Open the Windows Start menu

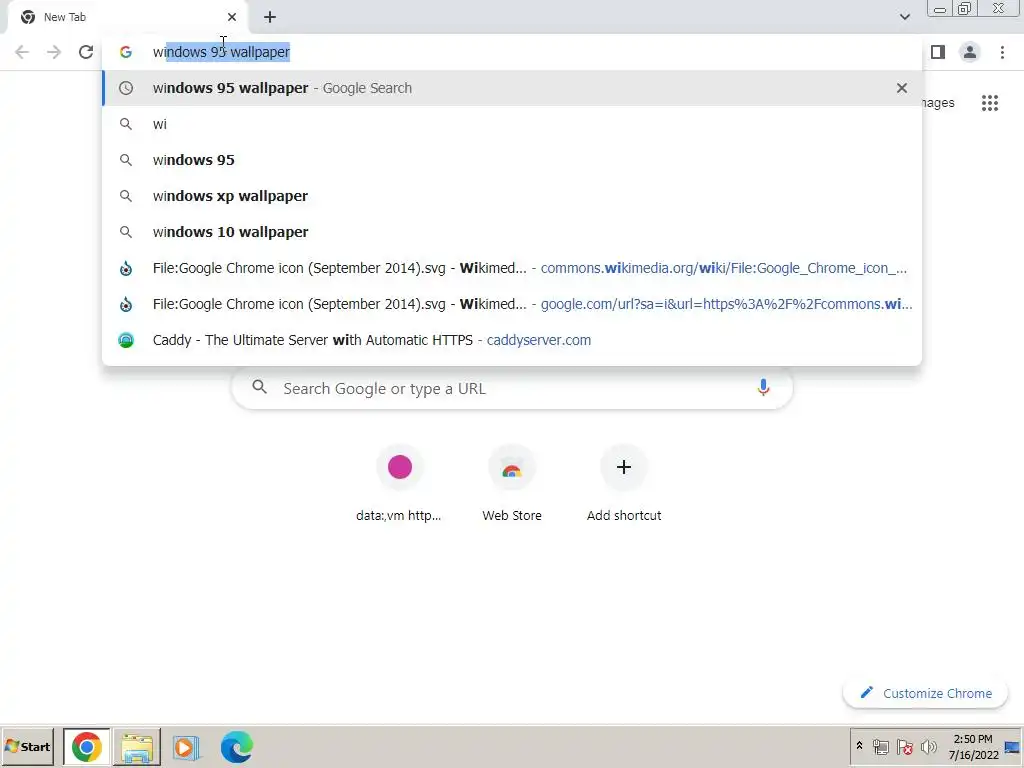(x=27, y=746)
